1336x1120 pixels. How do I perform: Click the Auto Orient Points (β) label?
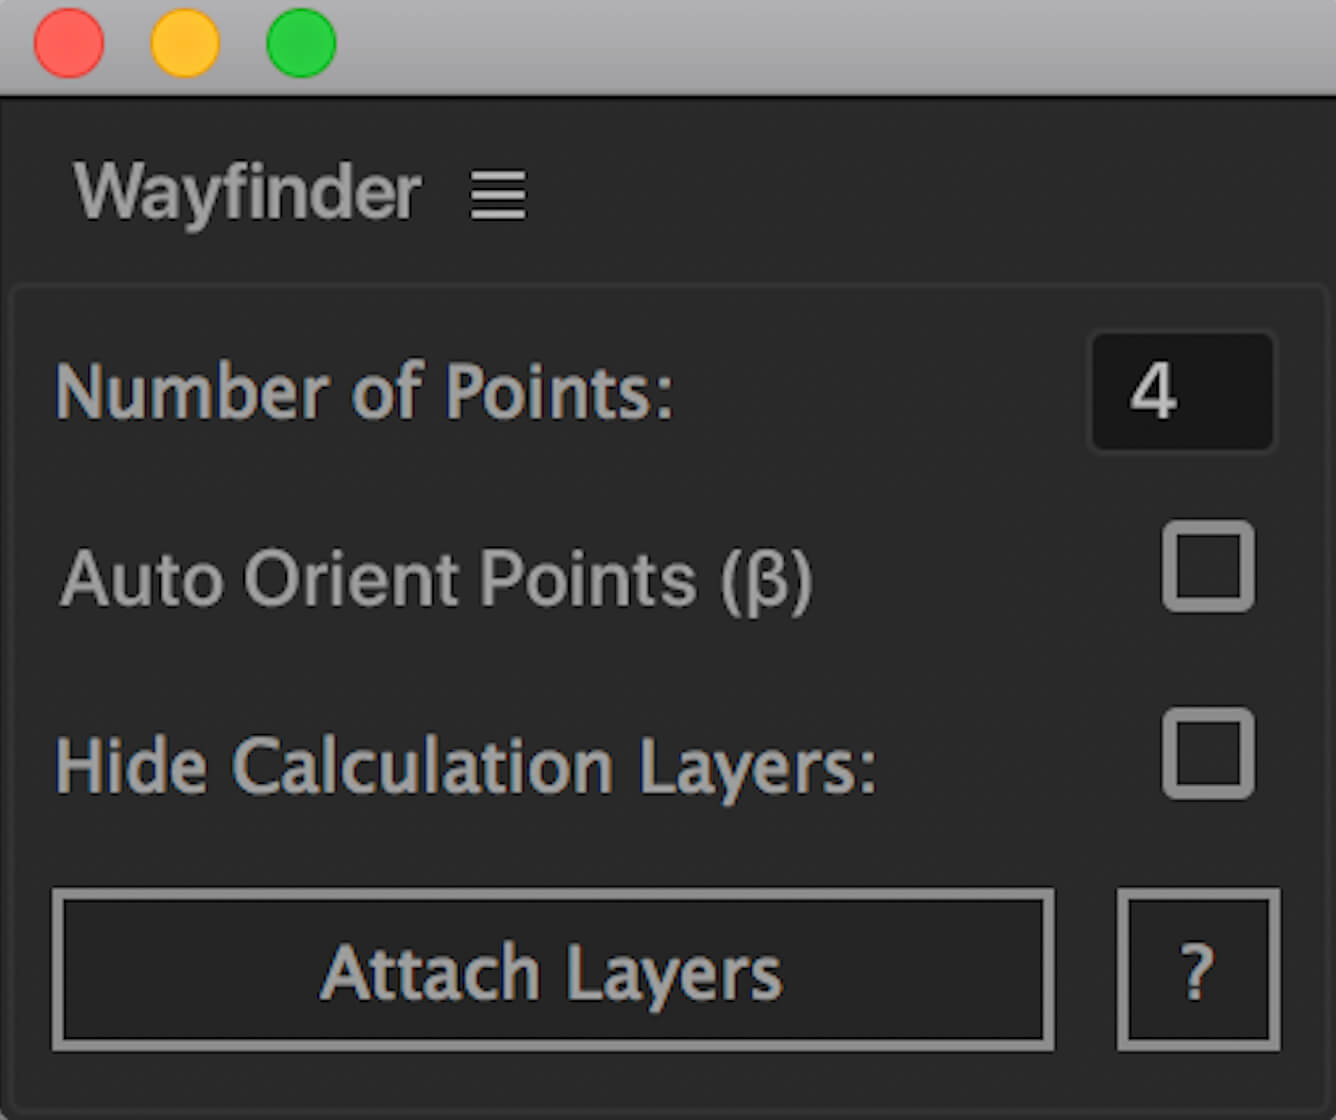(x=436, y=580)
